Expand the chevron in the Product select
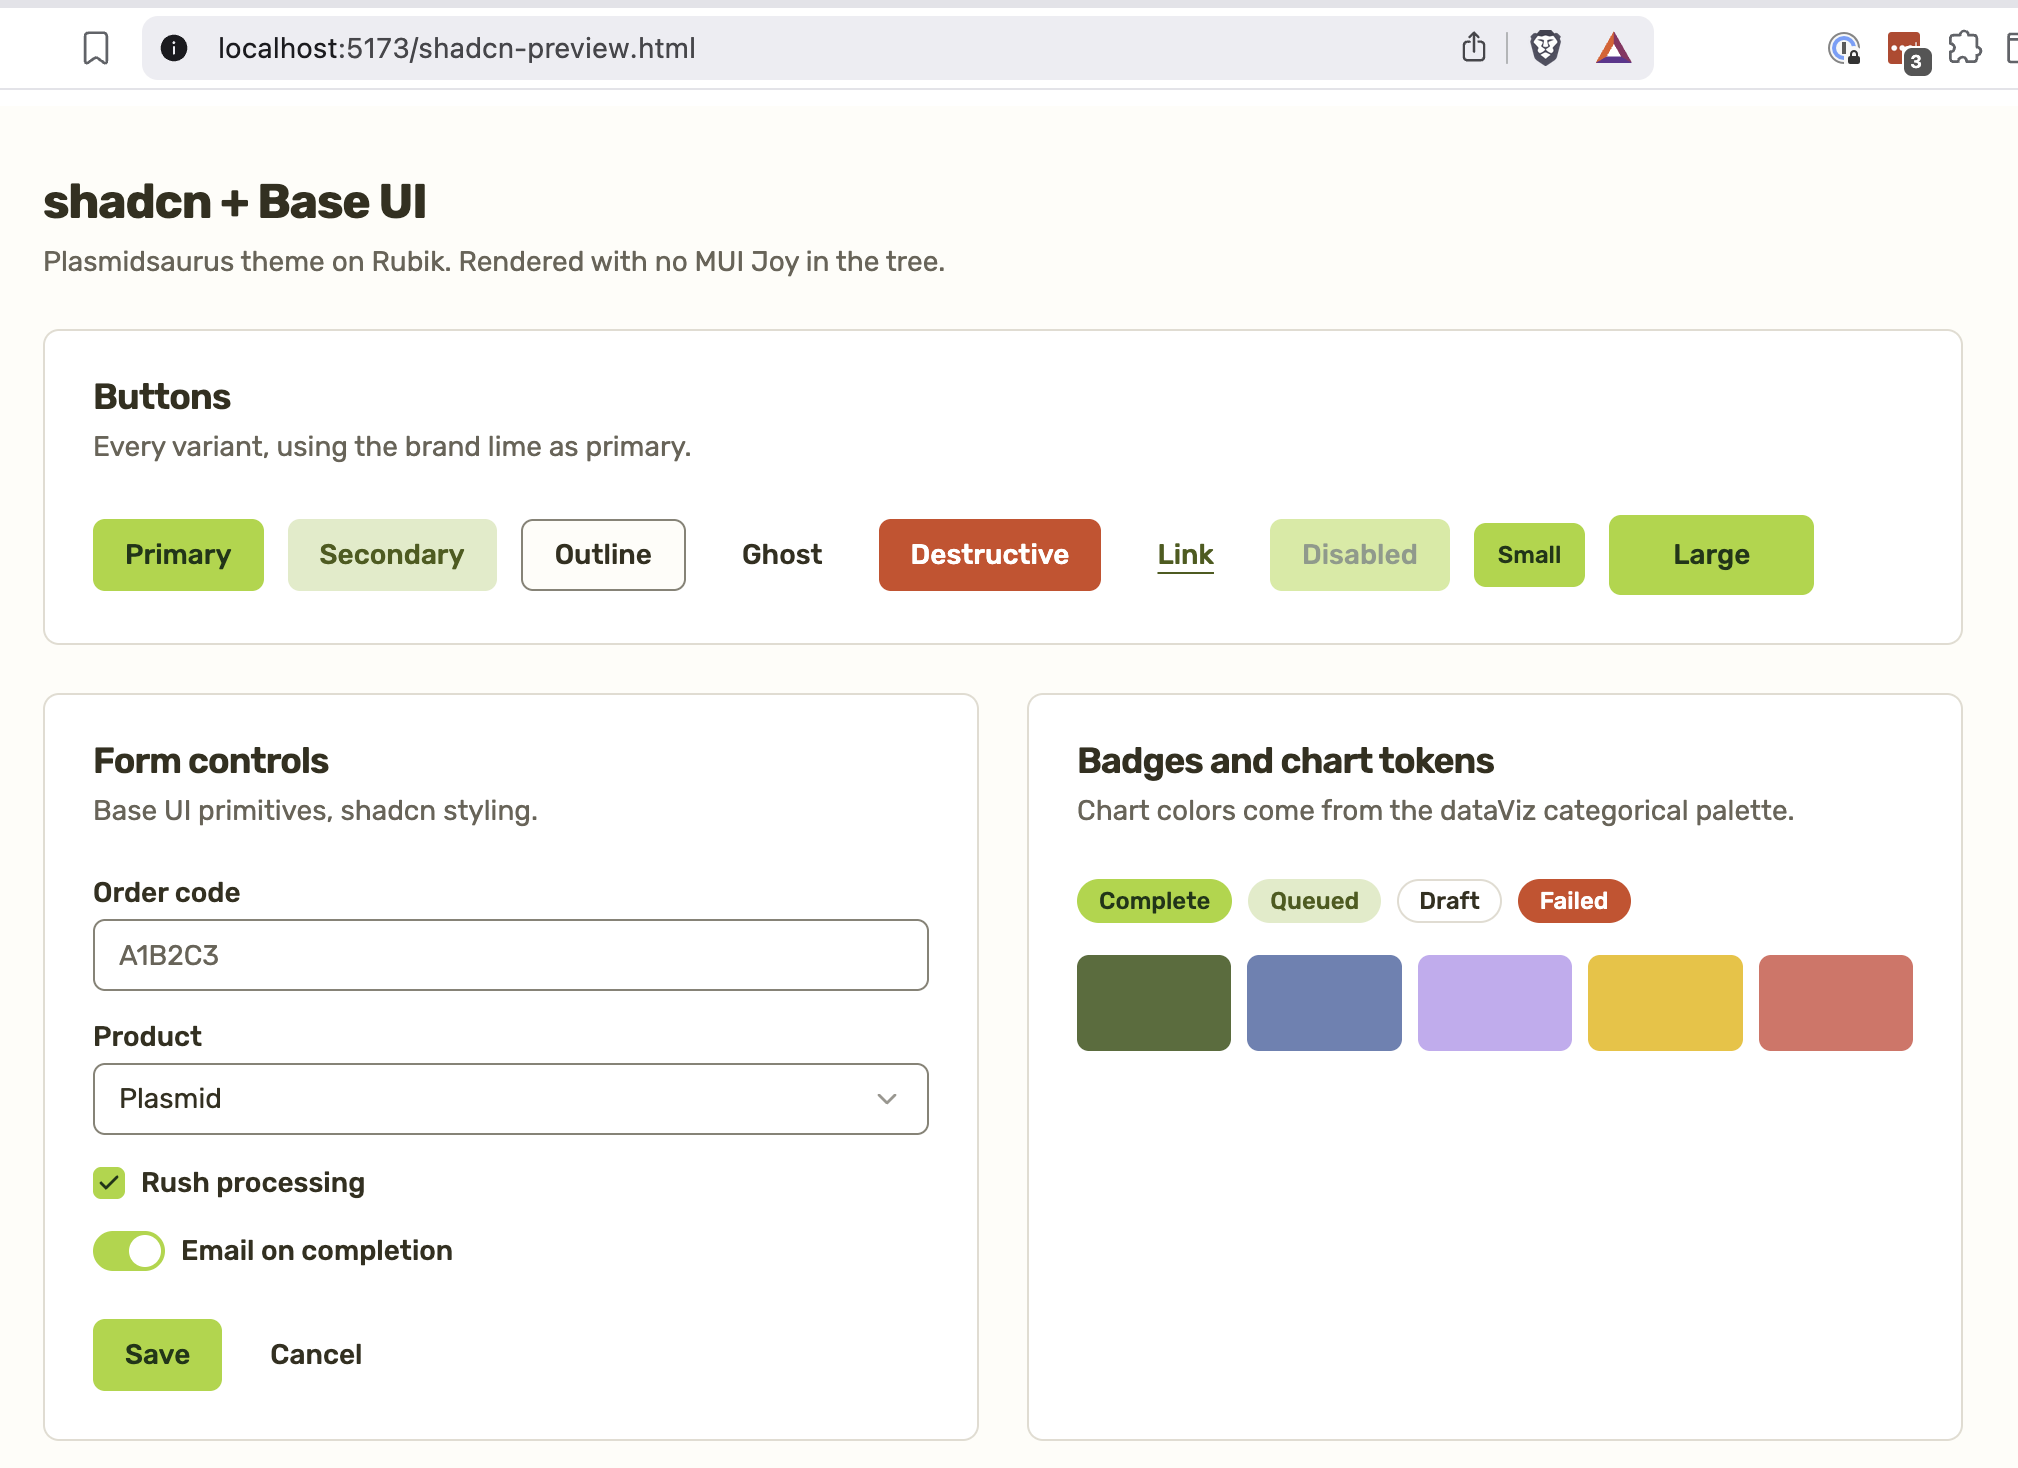This screenshot has width=2018, height=1468. click(887, 1099)
